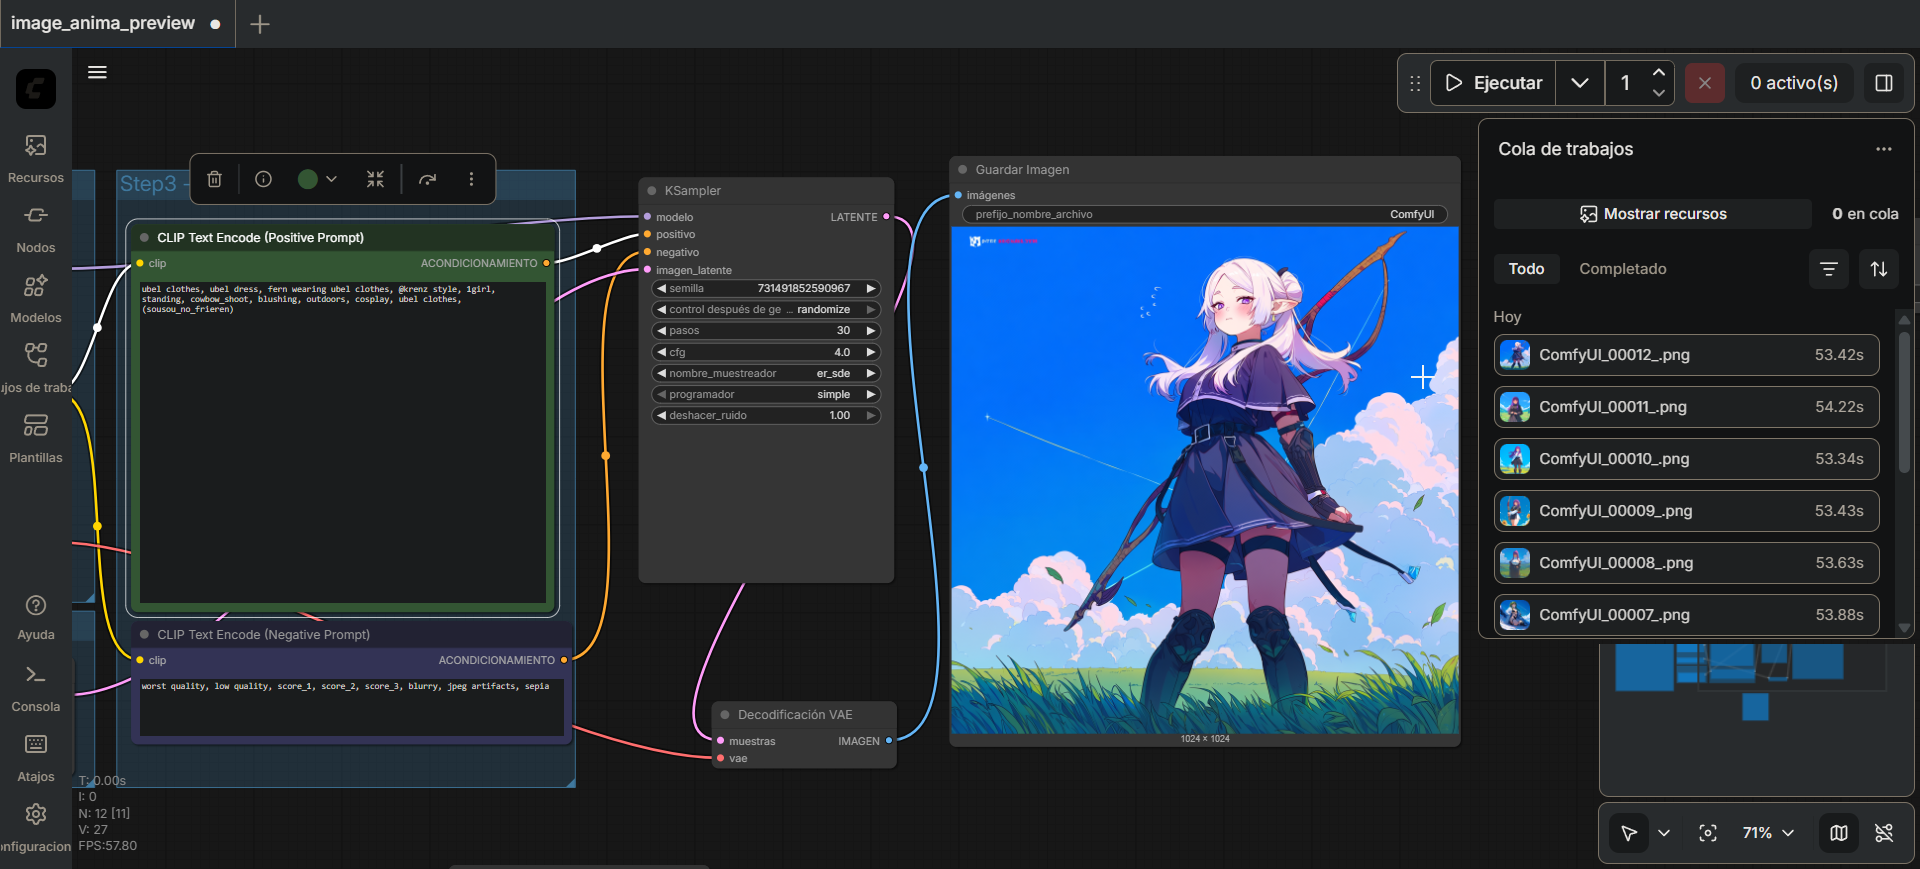Expand the Ejecutar run options dropdown

[x=1580, y=83]
